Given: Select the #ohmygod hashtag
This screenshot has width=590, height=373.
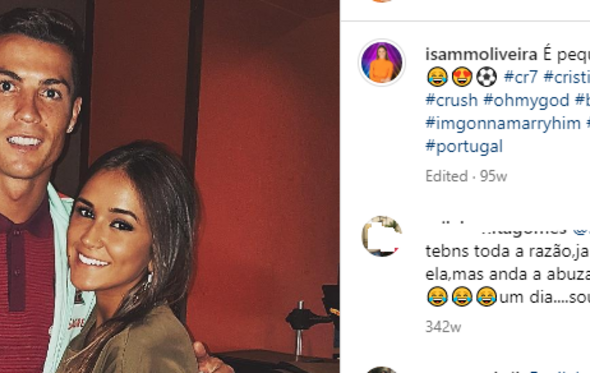Looking at the screenshot, I should (x=526, y=100).
